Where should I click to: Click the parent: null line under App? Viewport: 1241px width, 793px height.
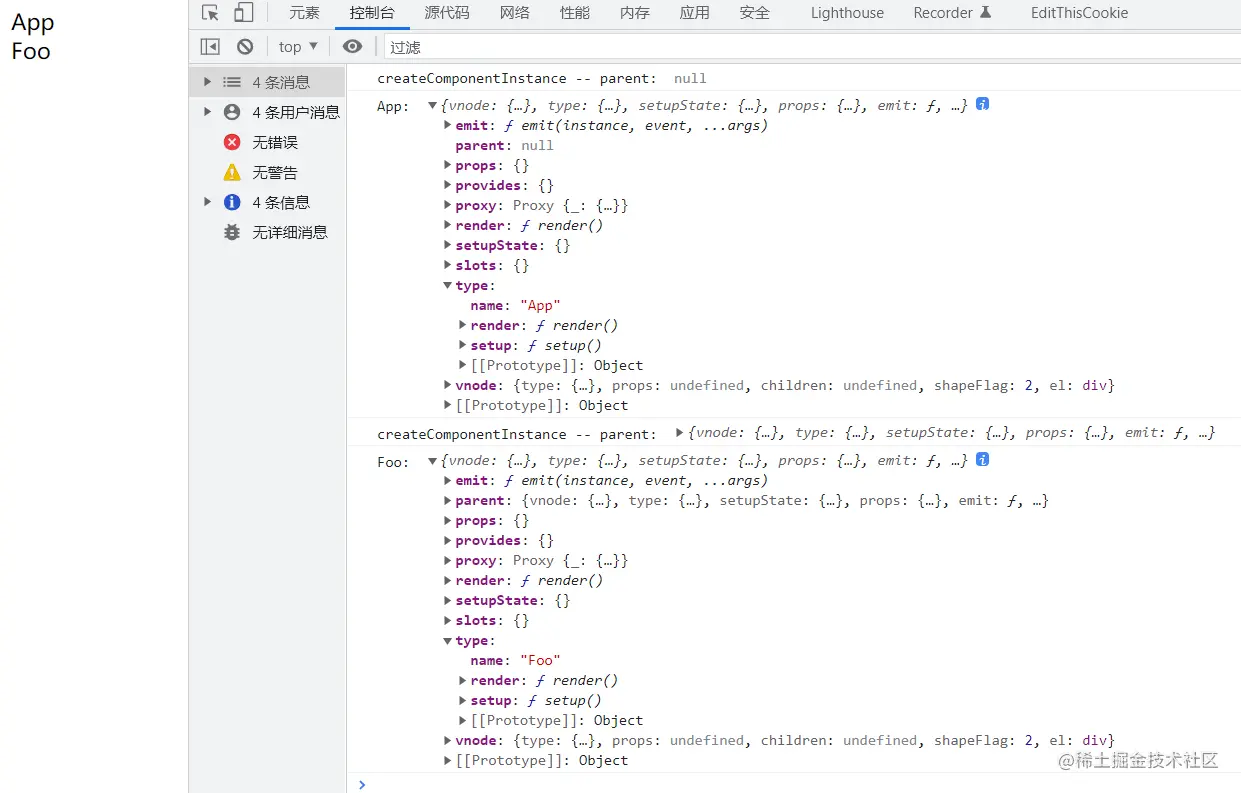(504, 145)
